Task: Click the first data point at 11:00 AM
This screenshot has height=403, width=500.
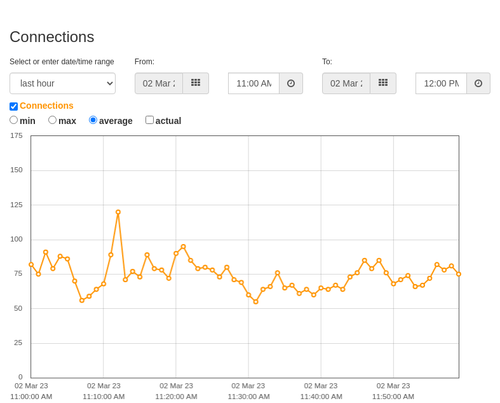Action: click(x=31, y=264)
